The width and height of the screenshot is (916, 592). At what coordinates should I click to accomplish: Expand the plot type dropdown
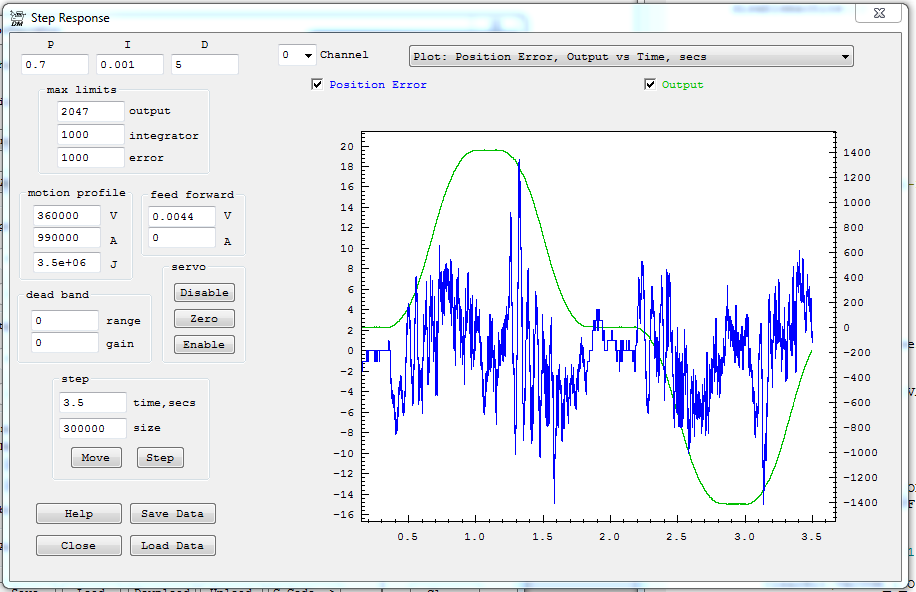(845, 57)
